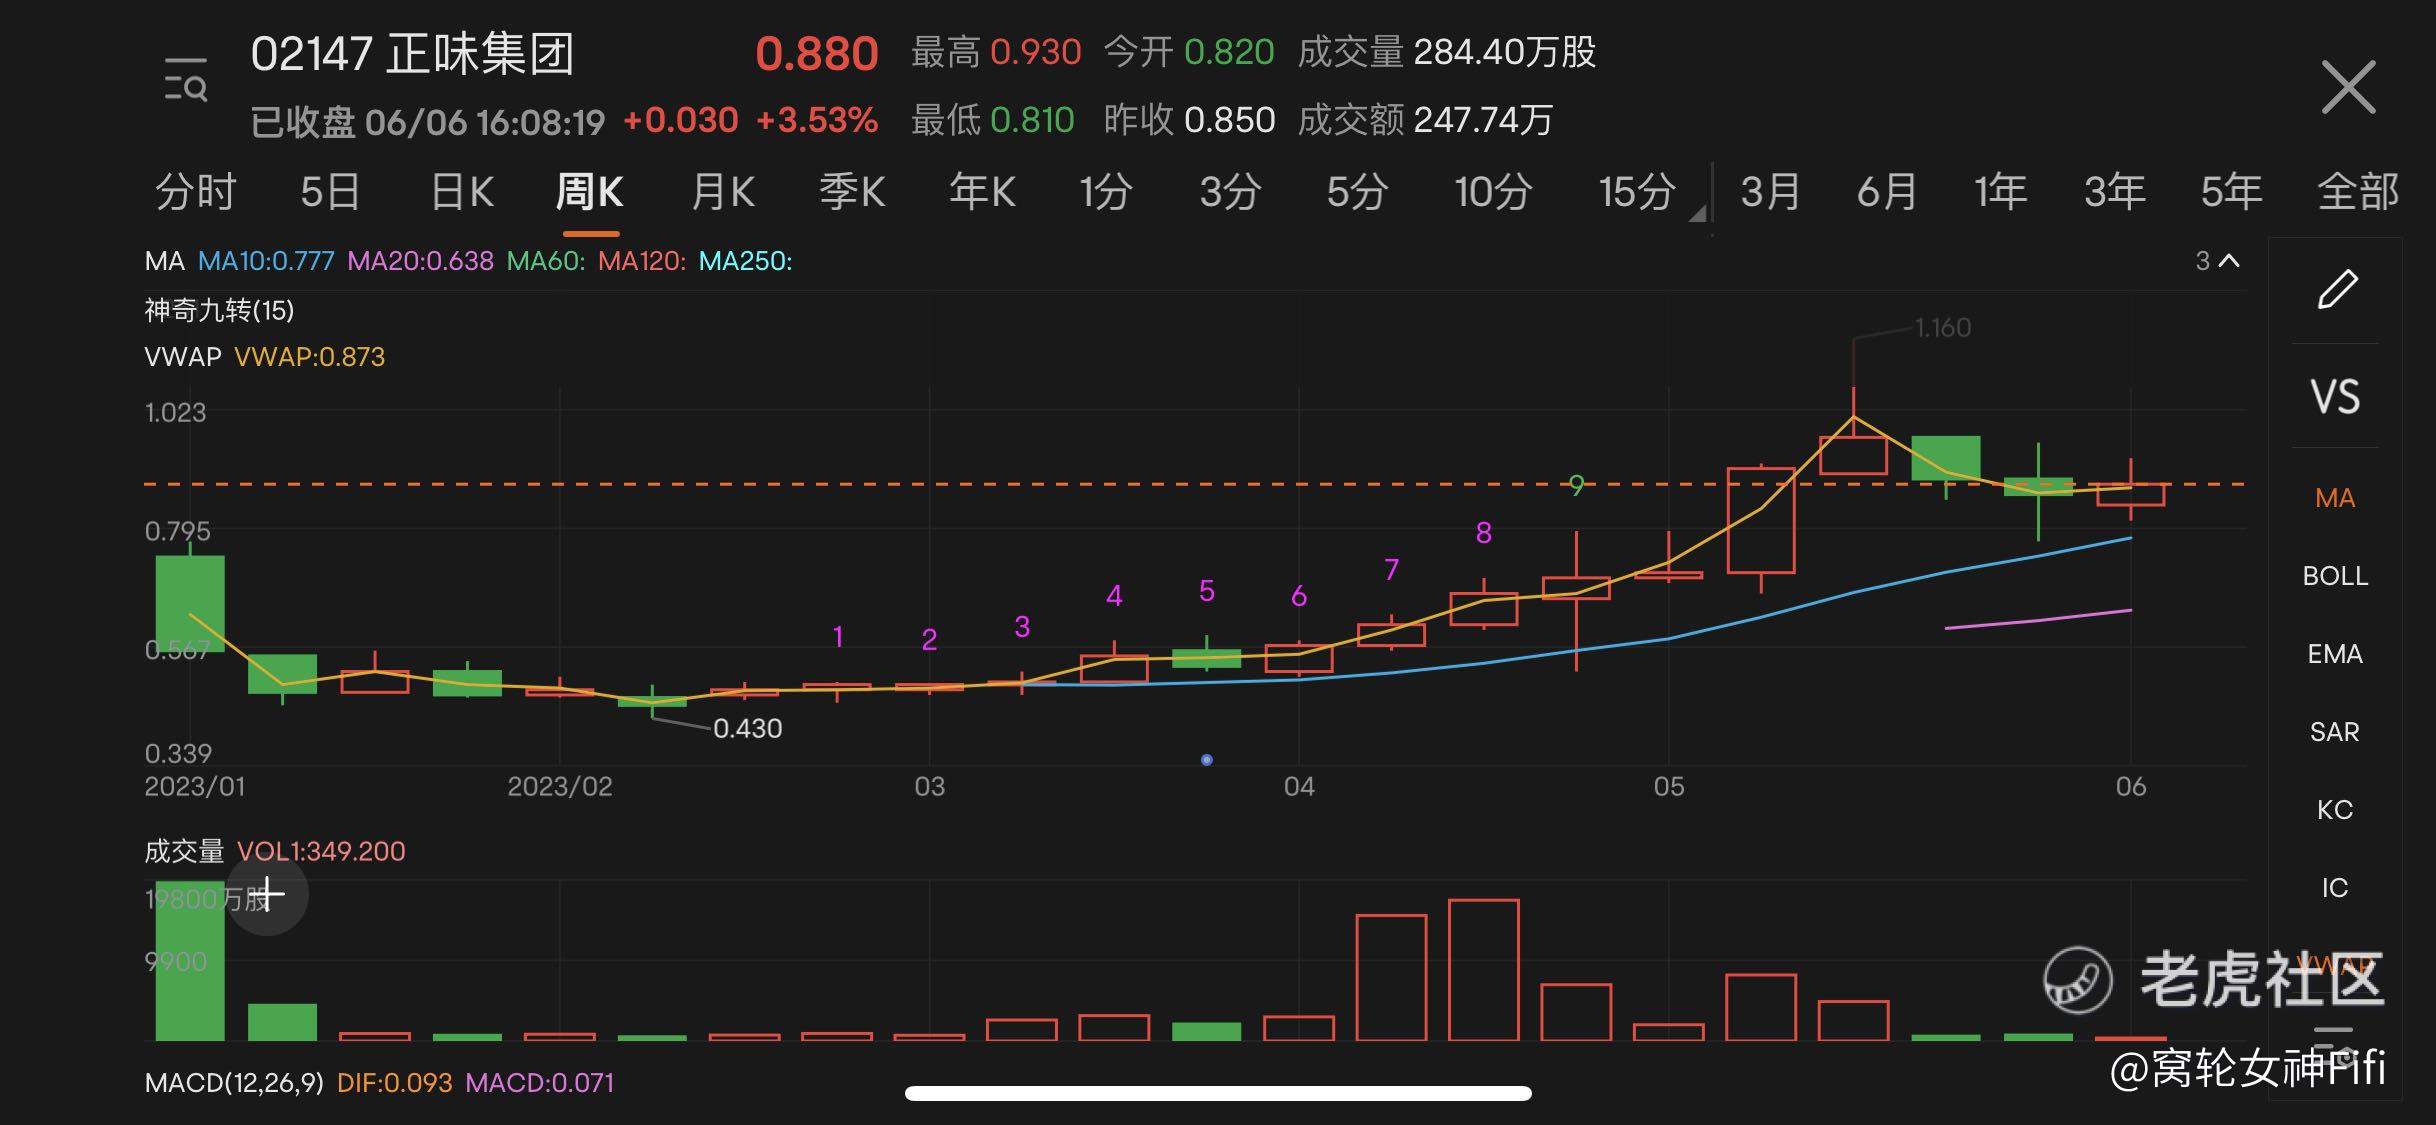Click the plus button on volume chart
The width and height of the screenshot is (2436, 1125).
tap(267, 894)
